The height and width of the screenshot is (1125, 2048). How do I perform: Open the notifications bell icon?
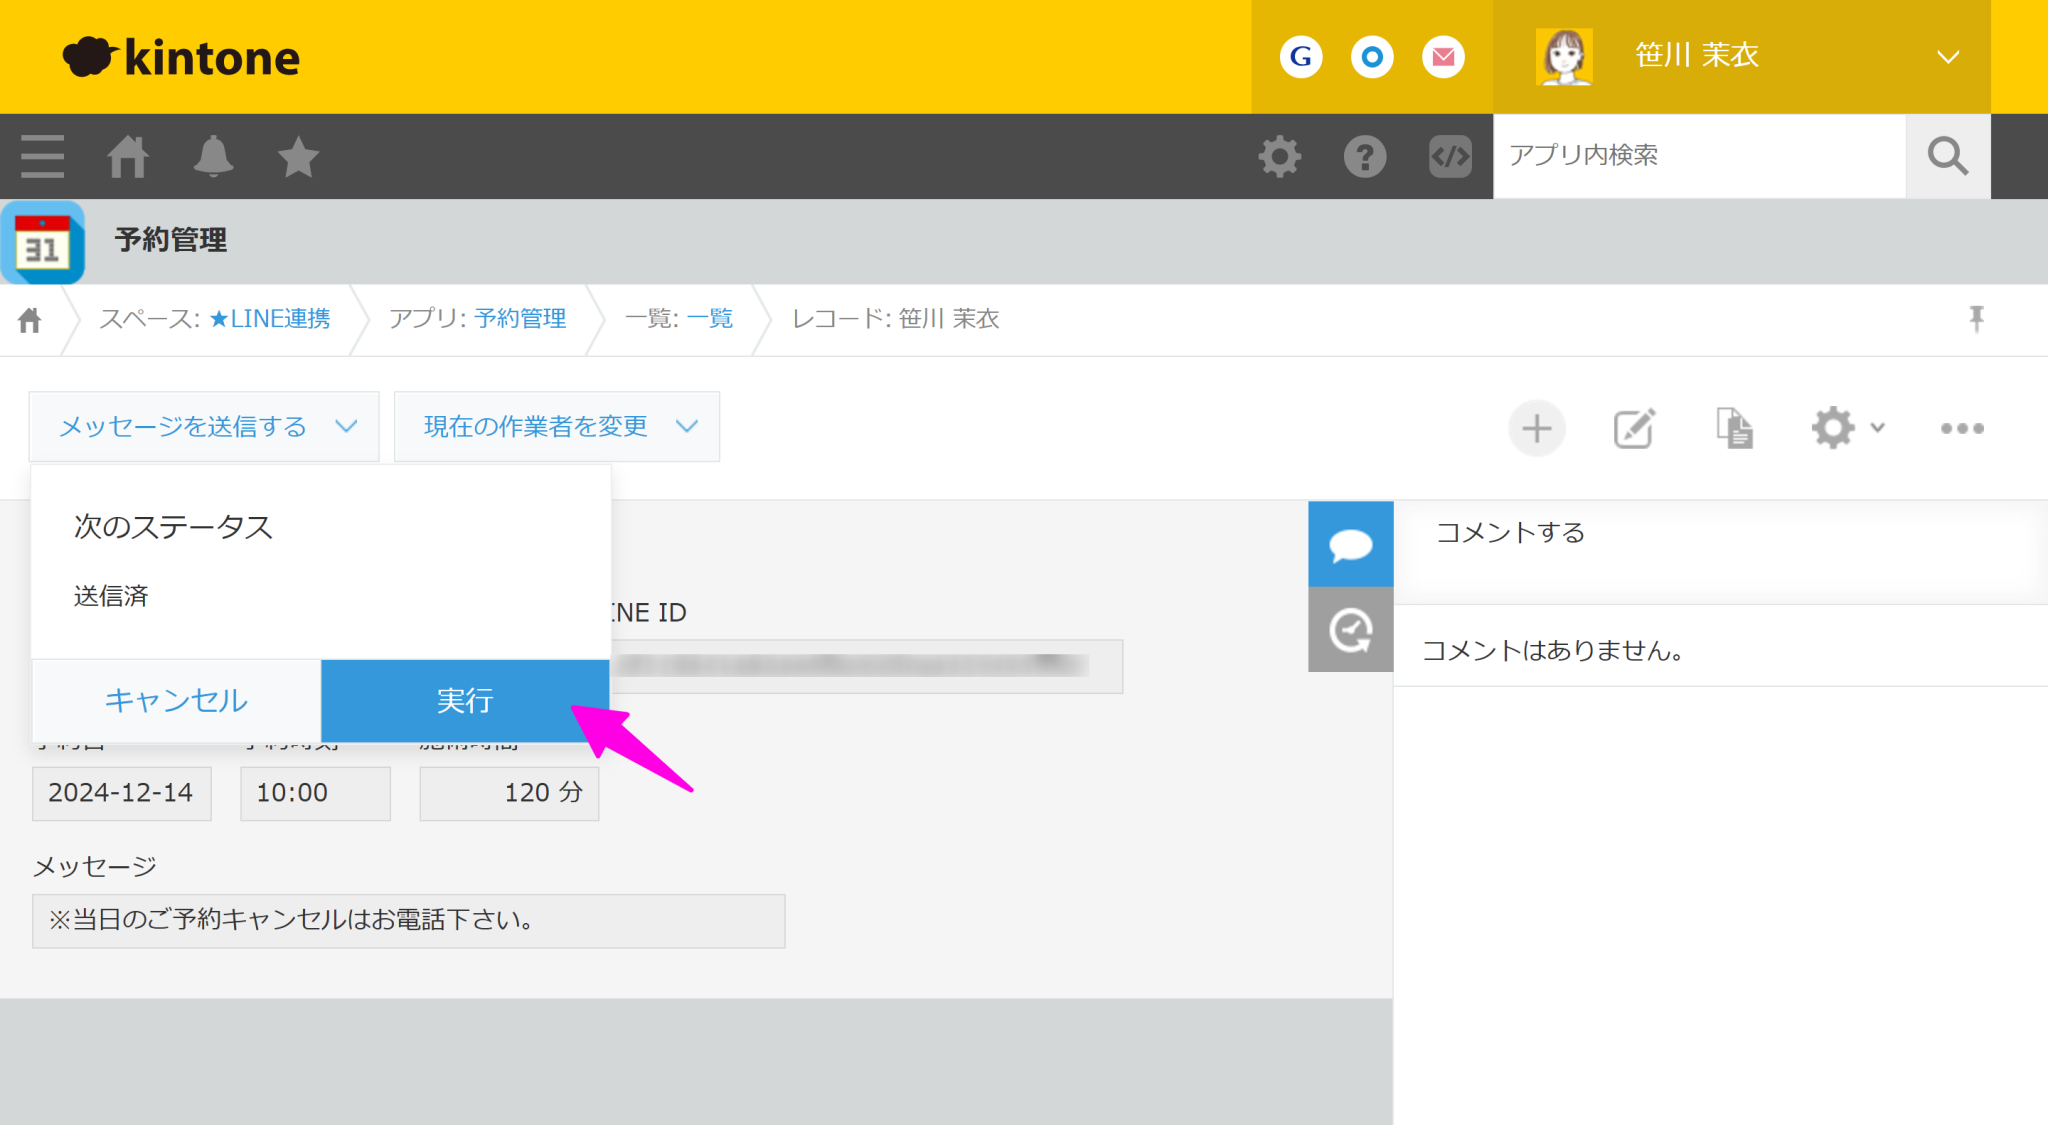(213, 156)
